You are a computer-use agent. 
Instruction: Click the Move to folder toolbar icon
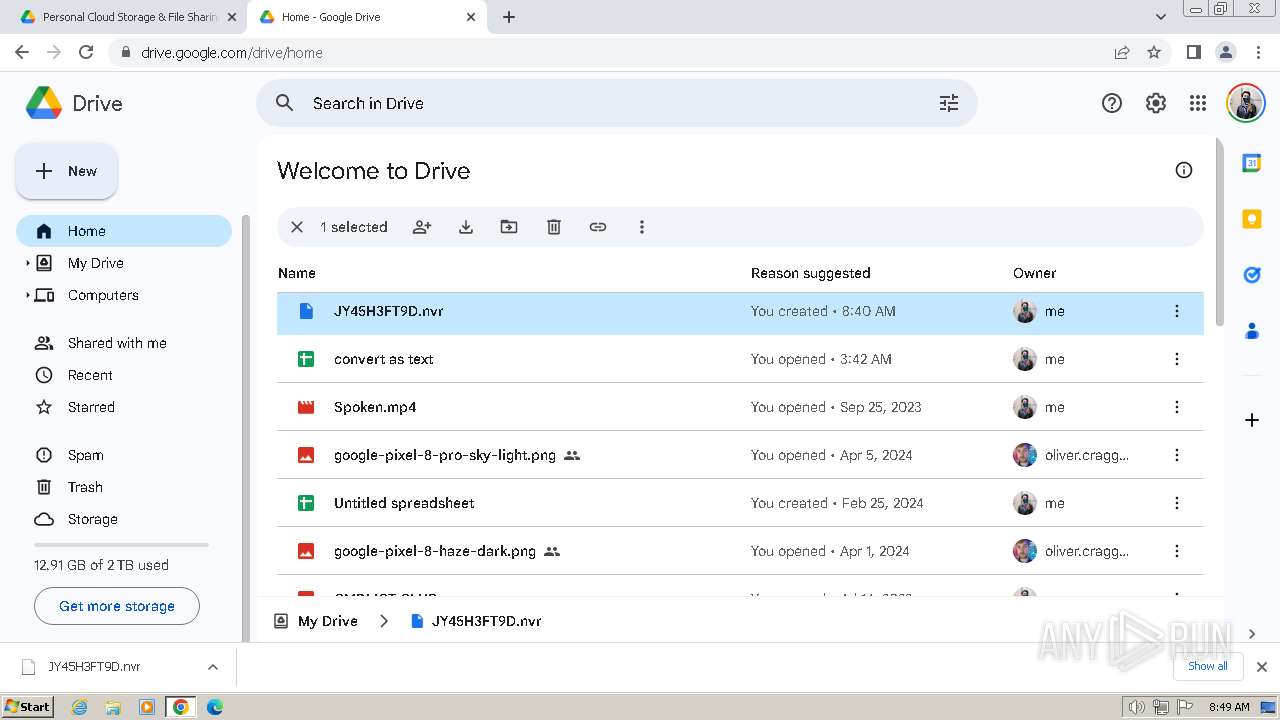[509, 227]
